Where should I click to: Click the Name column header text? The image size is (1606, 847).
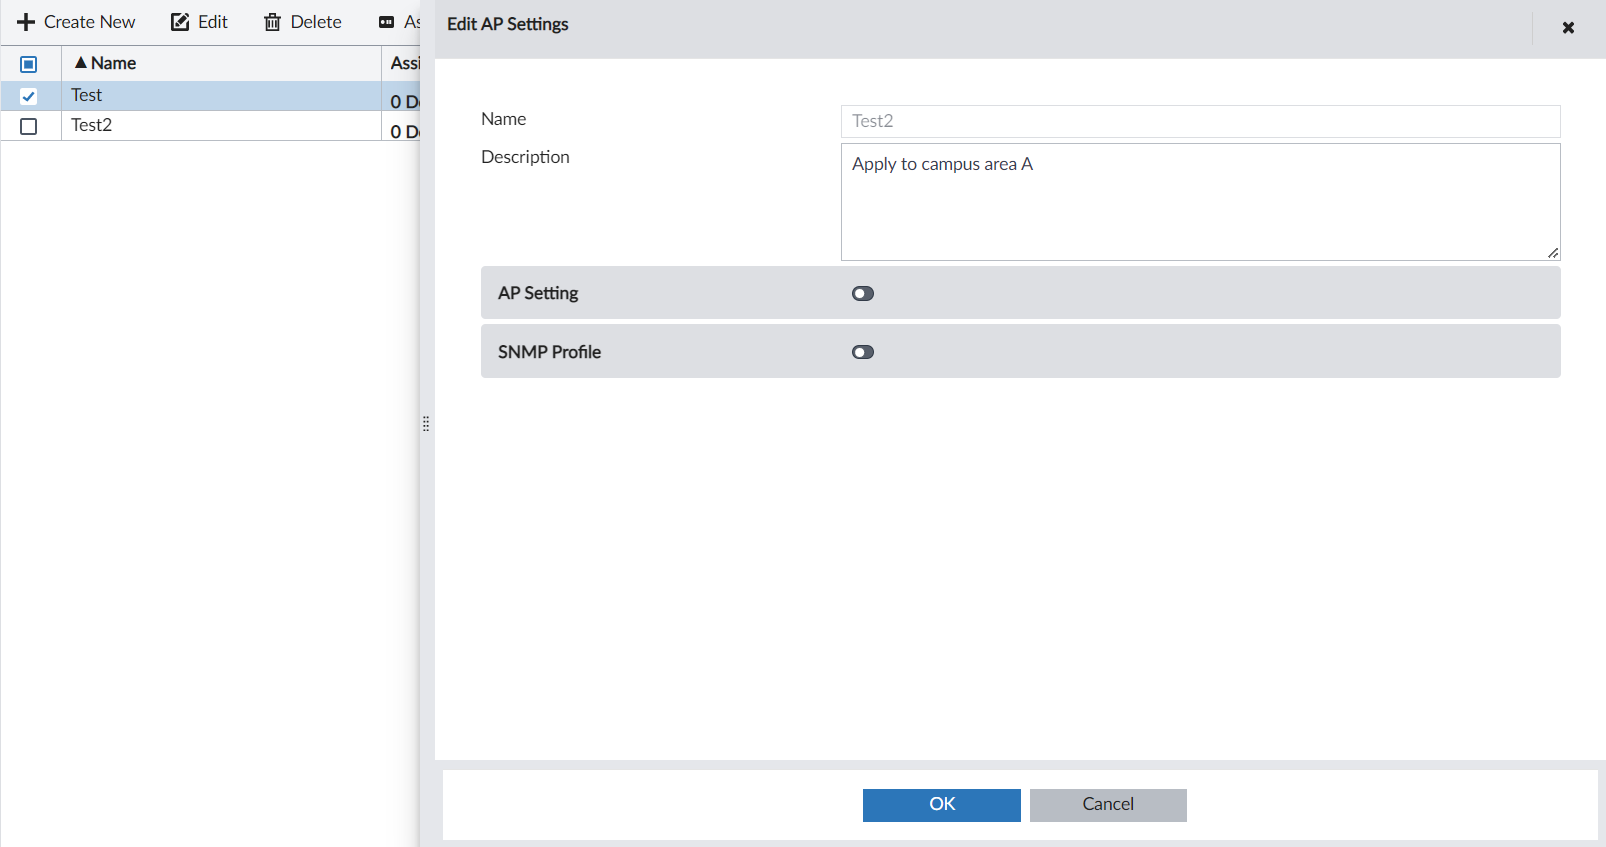tap(113, 63)
